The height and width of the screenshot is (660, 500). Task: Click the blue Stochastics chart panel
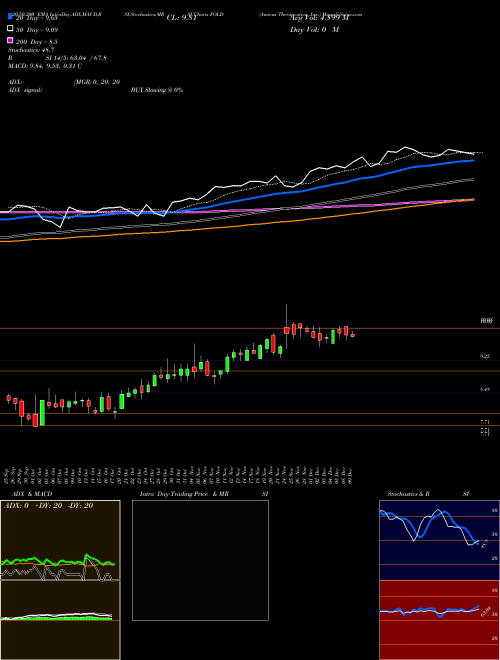439,540
